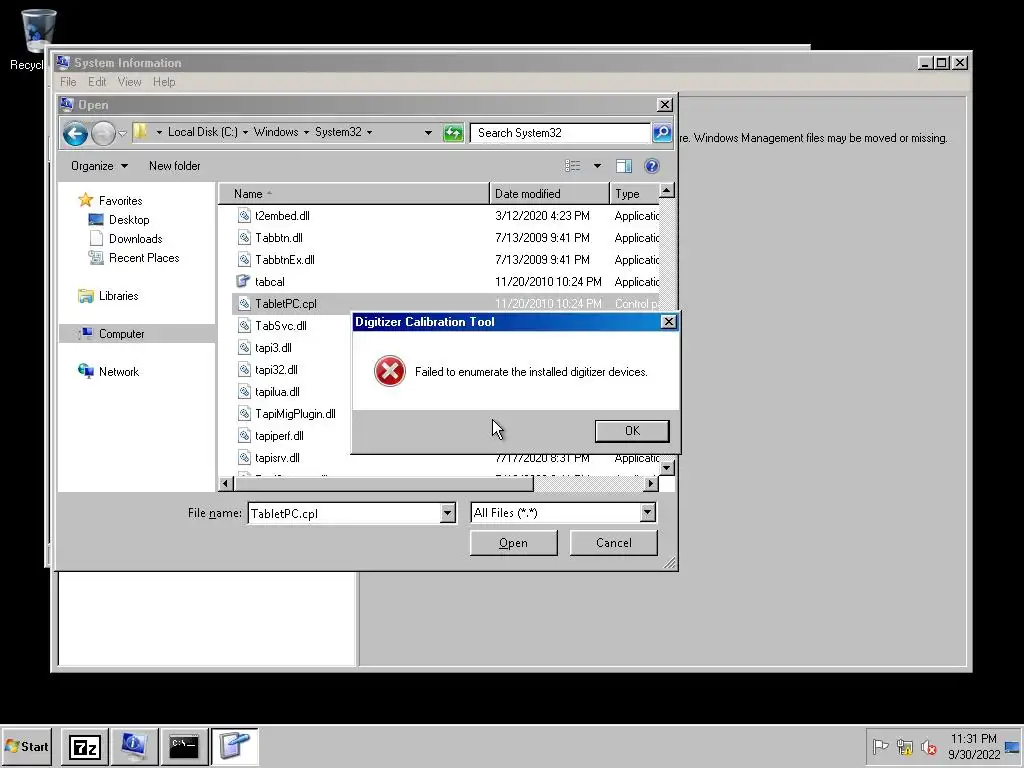Click the file list scroll-down arrow

pyautogui.click(x=667, y=468)
